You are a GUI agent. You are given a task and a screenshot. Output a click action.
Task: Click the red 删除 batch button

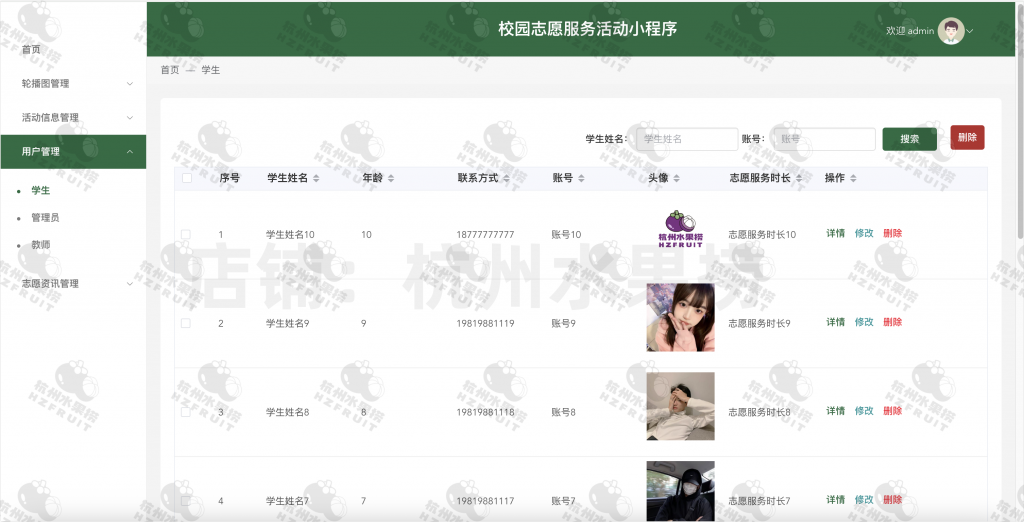click(x=967, y=137)
